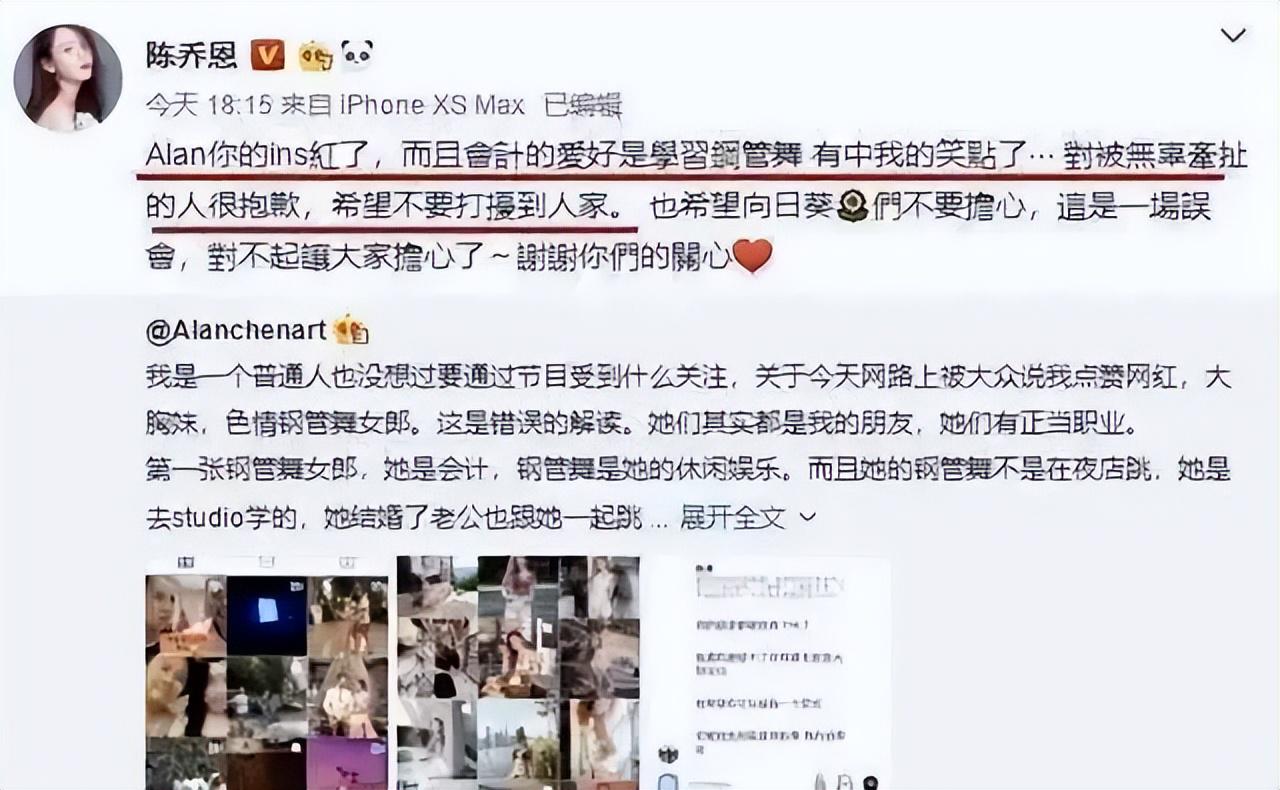Open the third text-message screenshot thumbnail
Screen dimensions: 1280x790
pyautogui.click(x=770, y=672)
